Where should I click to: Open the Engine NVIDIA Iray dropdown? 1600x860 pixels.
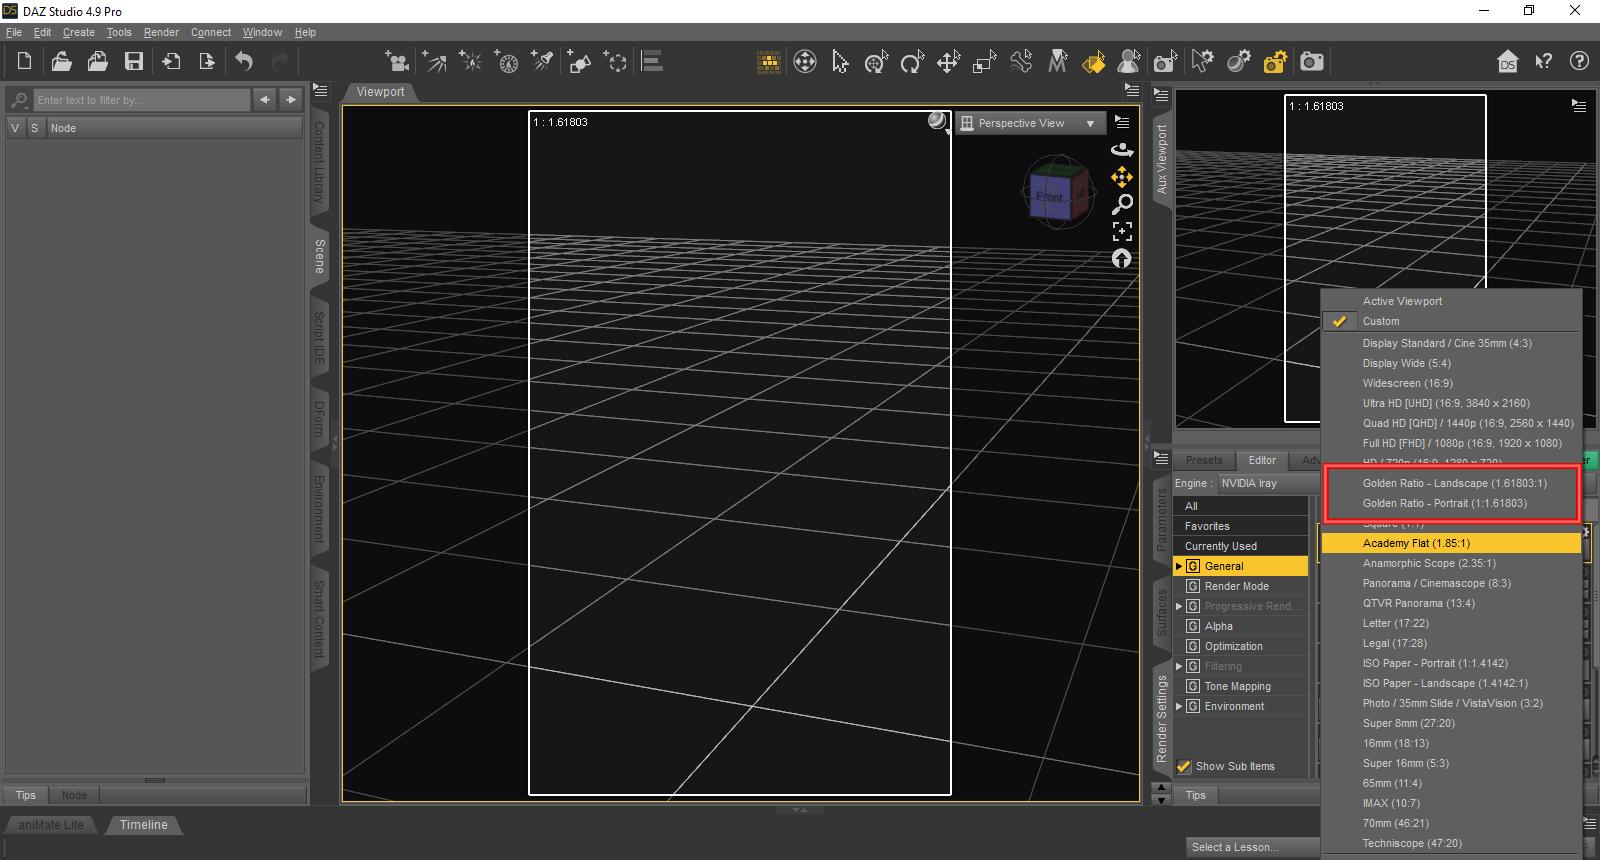pos(1266,483)
